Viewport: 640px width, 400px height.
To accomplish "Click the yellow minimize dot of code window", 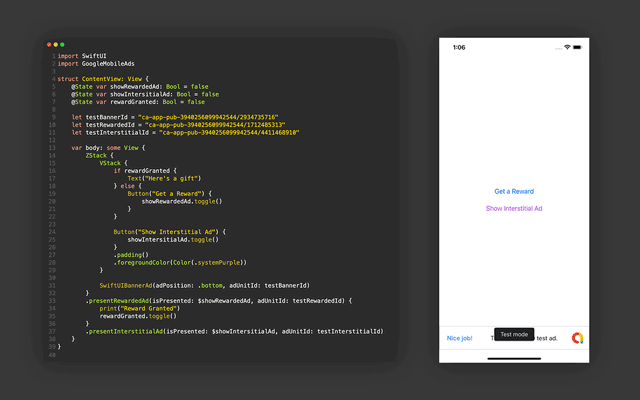I will coord(56,44).
